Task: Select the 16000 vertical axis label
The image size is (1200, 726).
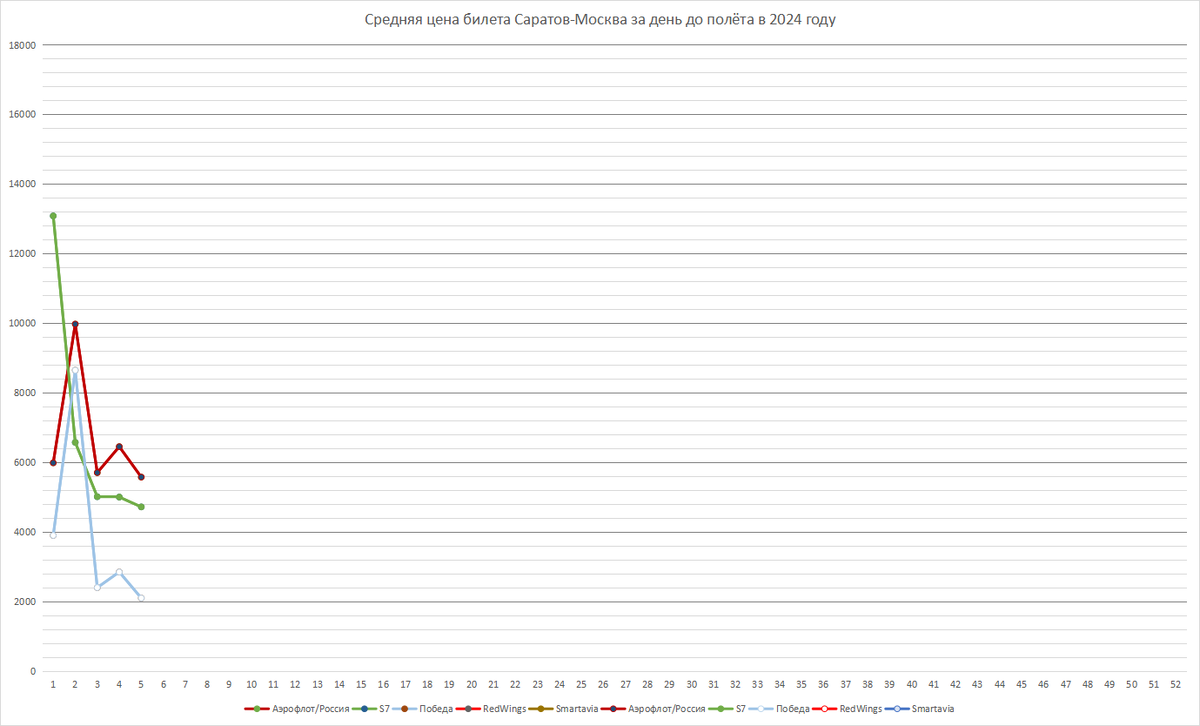Action: click(x=22, y=114)
